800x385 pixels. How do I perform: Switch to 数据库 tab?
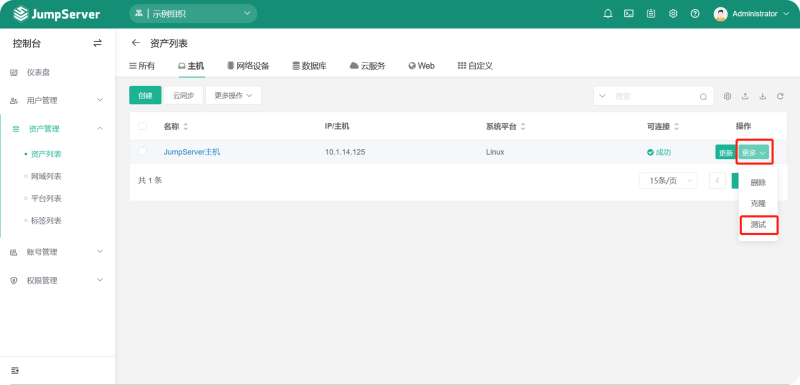click(x=309, y=66)
